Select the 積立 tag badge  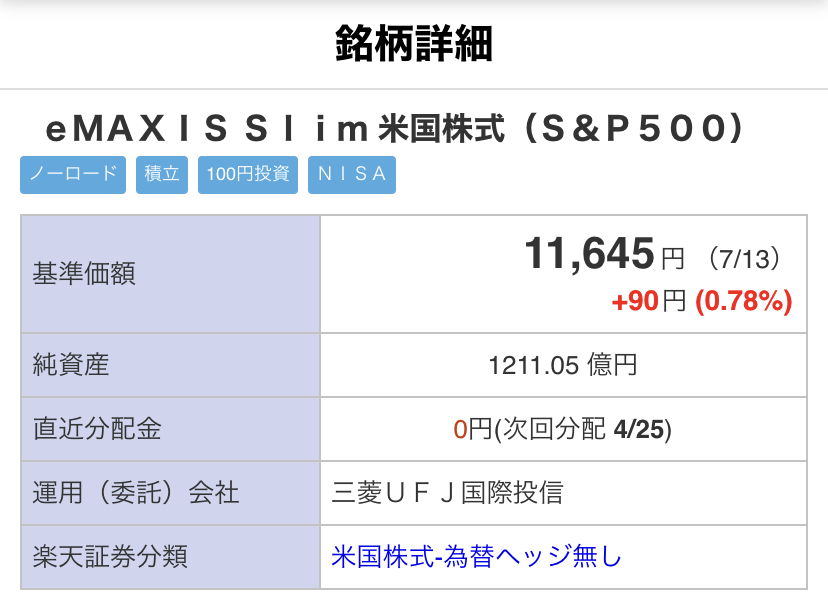pos(162,175)
